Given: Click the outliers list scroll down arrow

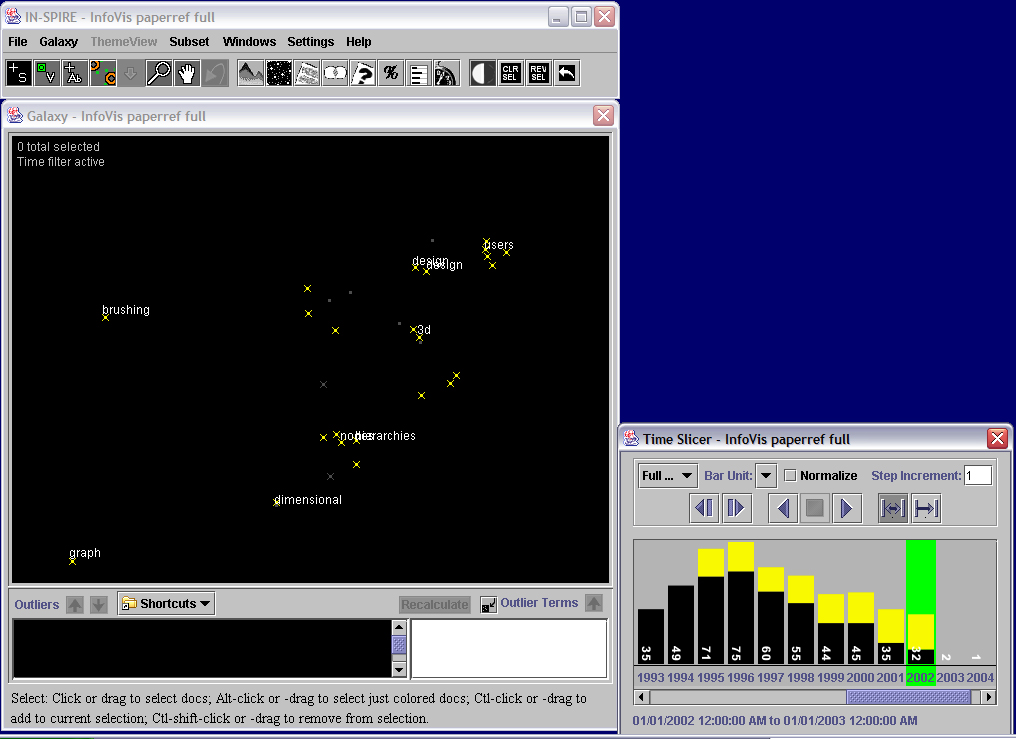Looking at the screenshot, I should click(x=399, y=670).
